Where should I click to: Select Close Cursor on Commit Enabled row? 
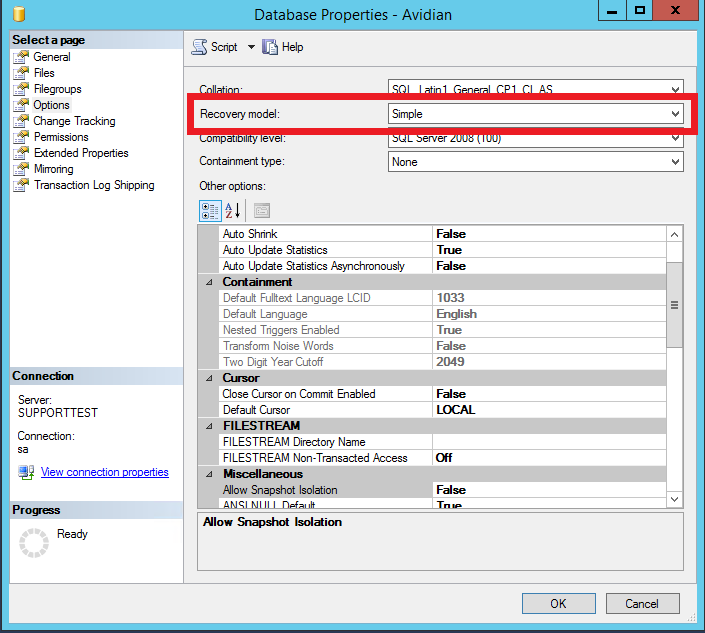[443, 394]
